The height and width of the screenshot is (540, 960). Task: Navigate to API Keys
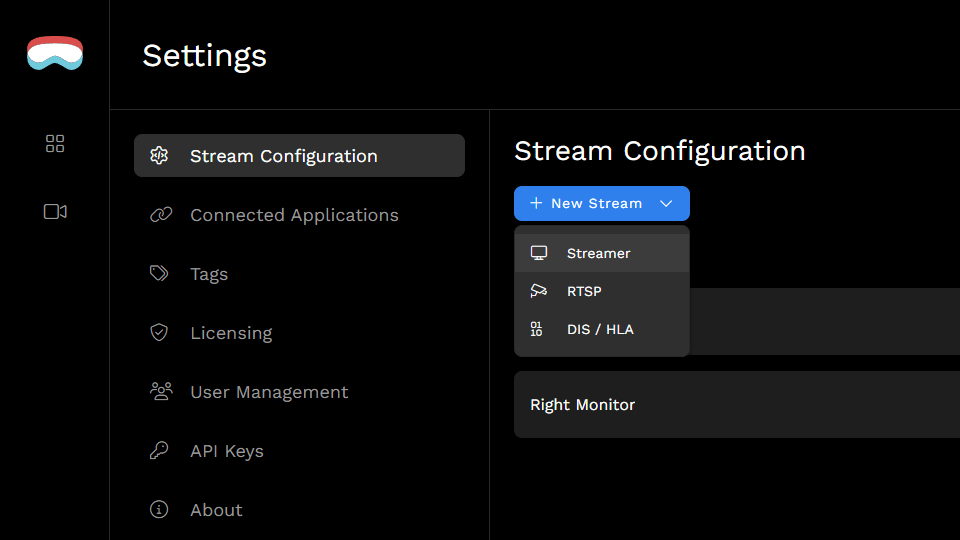(299, 451)
